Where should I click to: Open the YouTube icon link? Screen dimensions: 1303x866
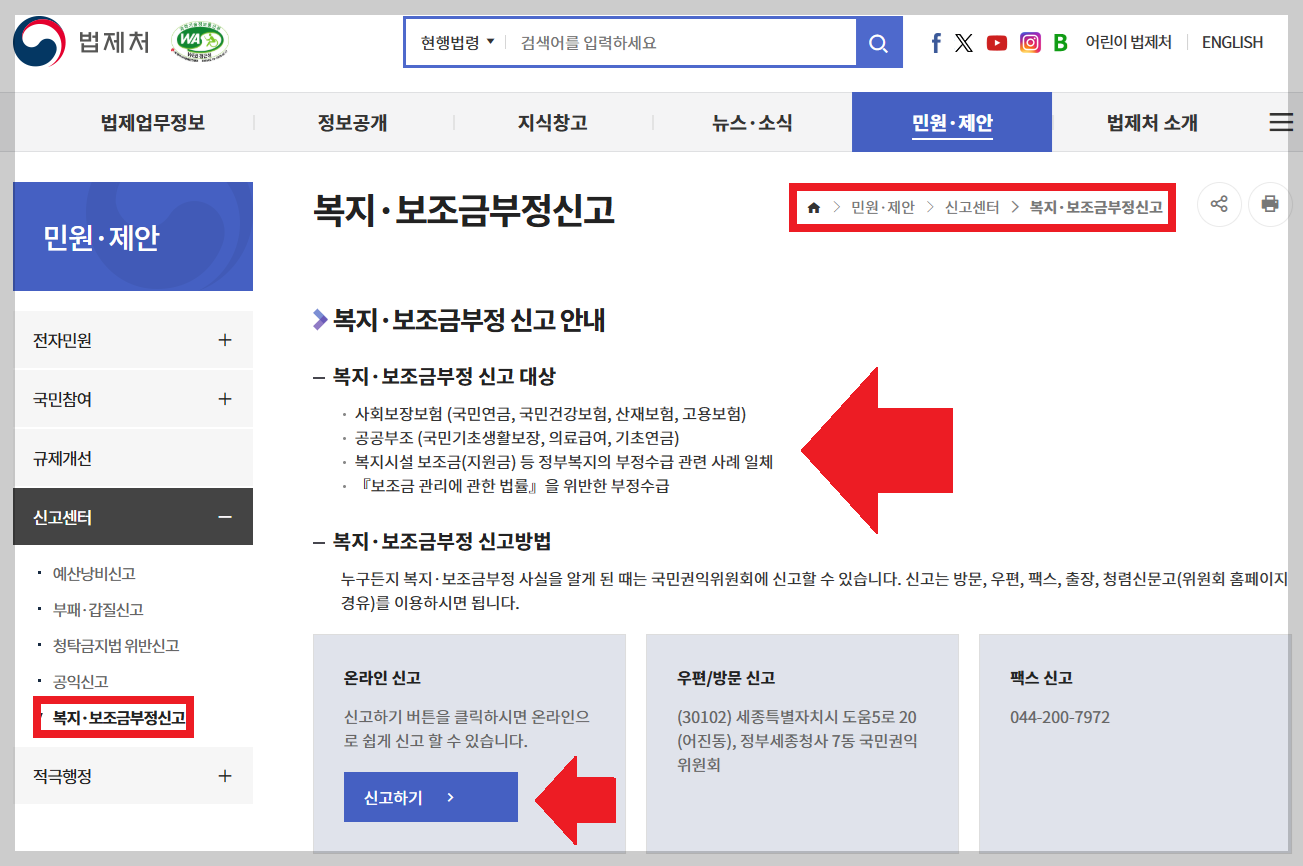[997, 43]
